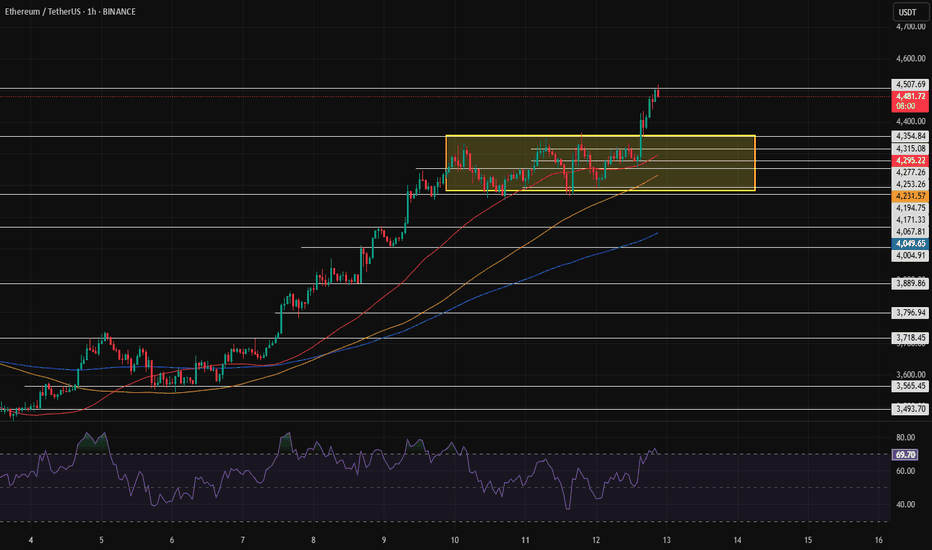
Task: Select the 4,194.75 price label
Action: (x=910, y=208)
